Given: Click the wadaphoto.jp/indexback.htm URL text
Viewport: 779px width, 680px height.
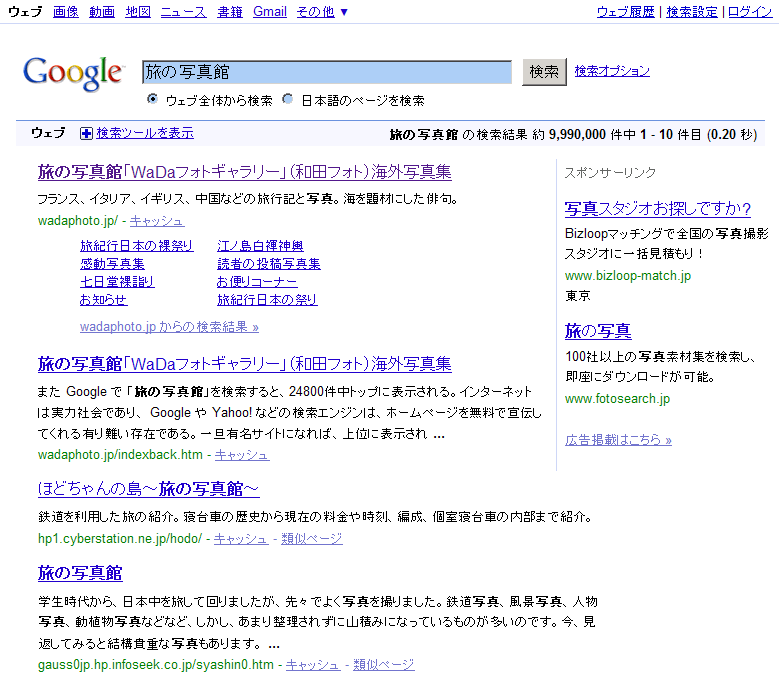Looking at the screenshot, I should click(x=120, y=454).
